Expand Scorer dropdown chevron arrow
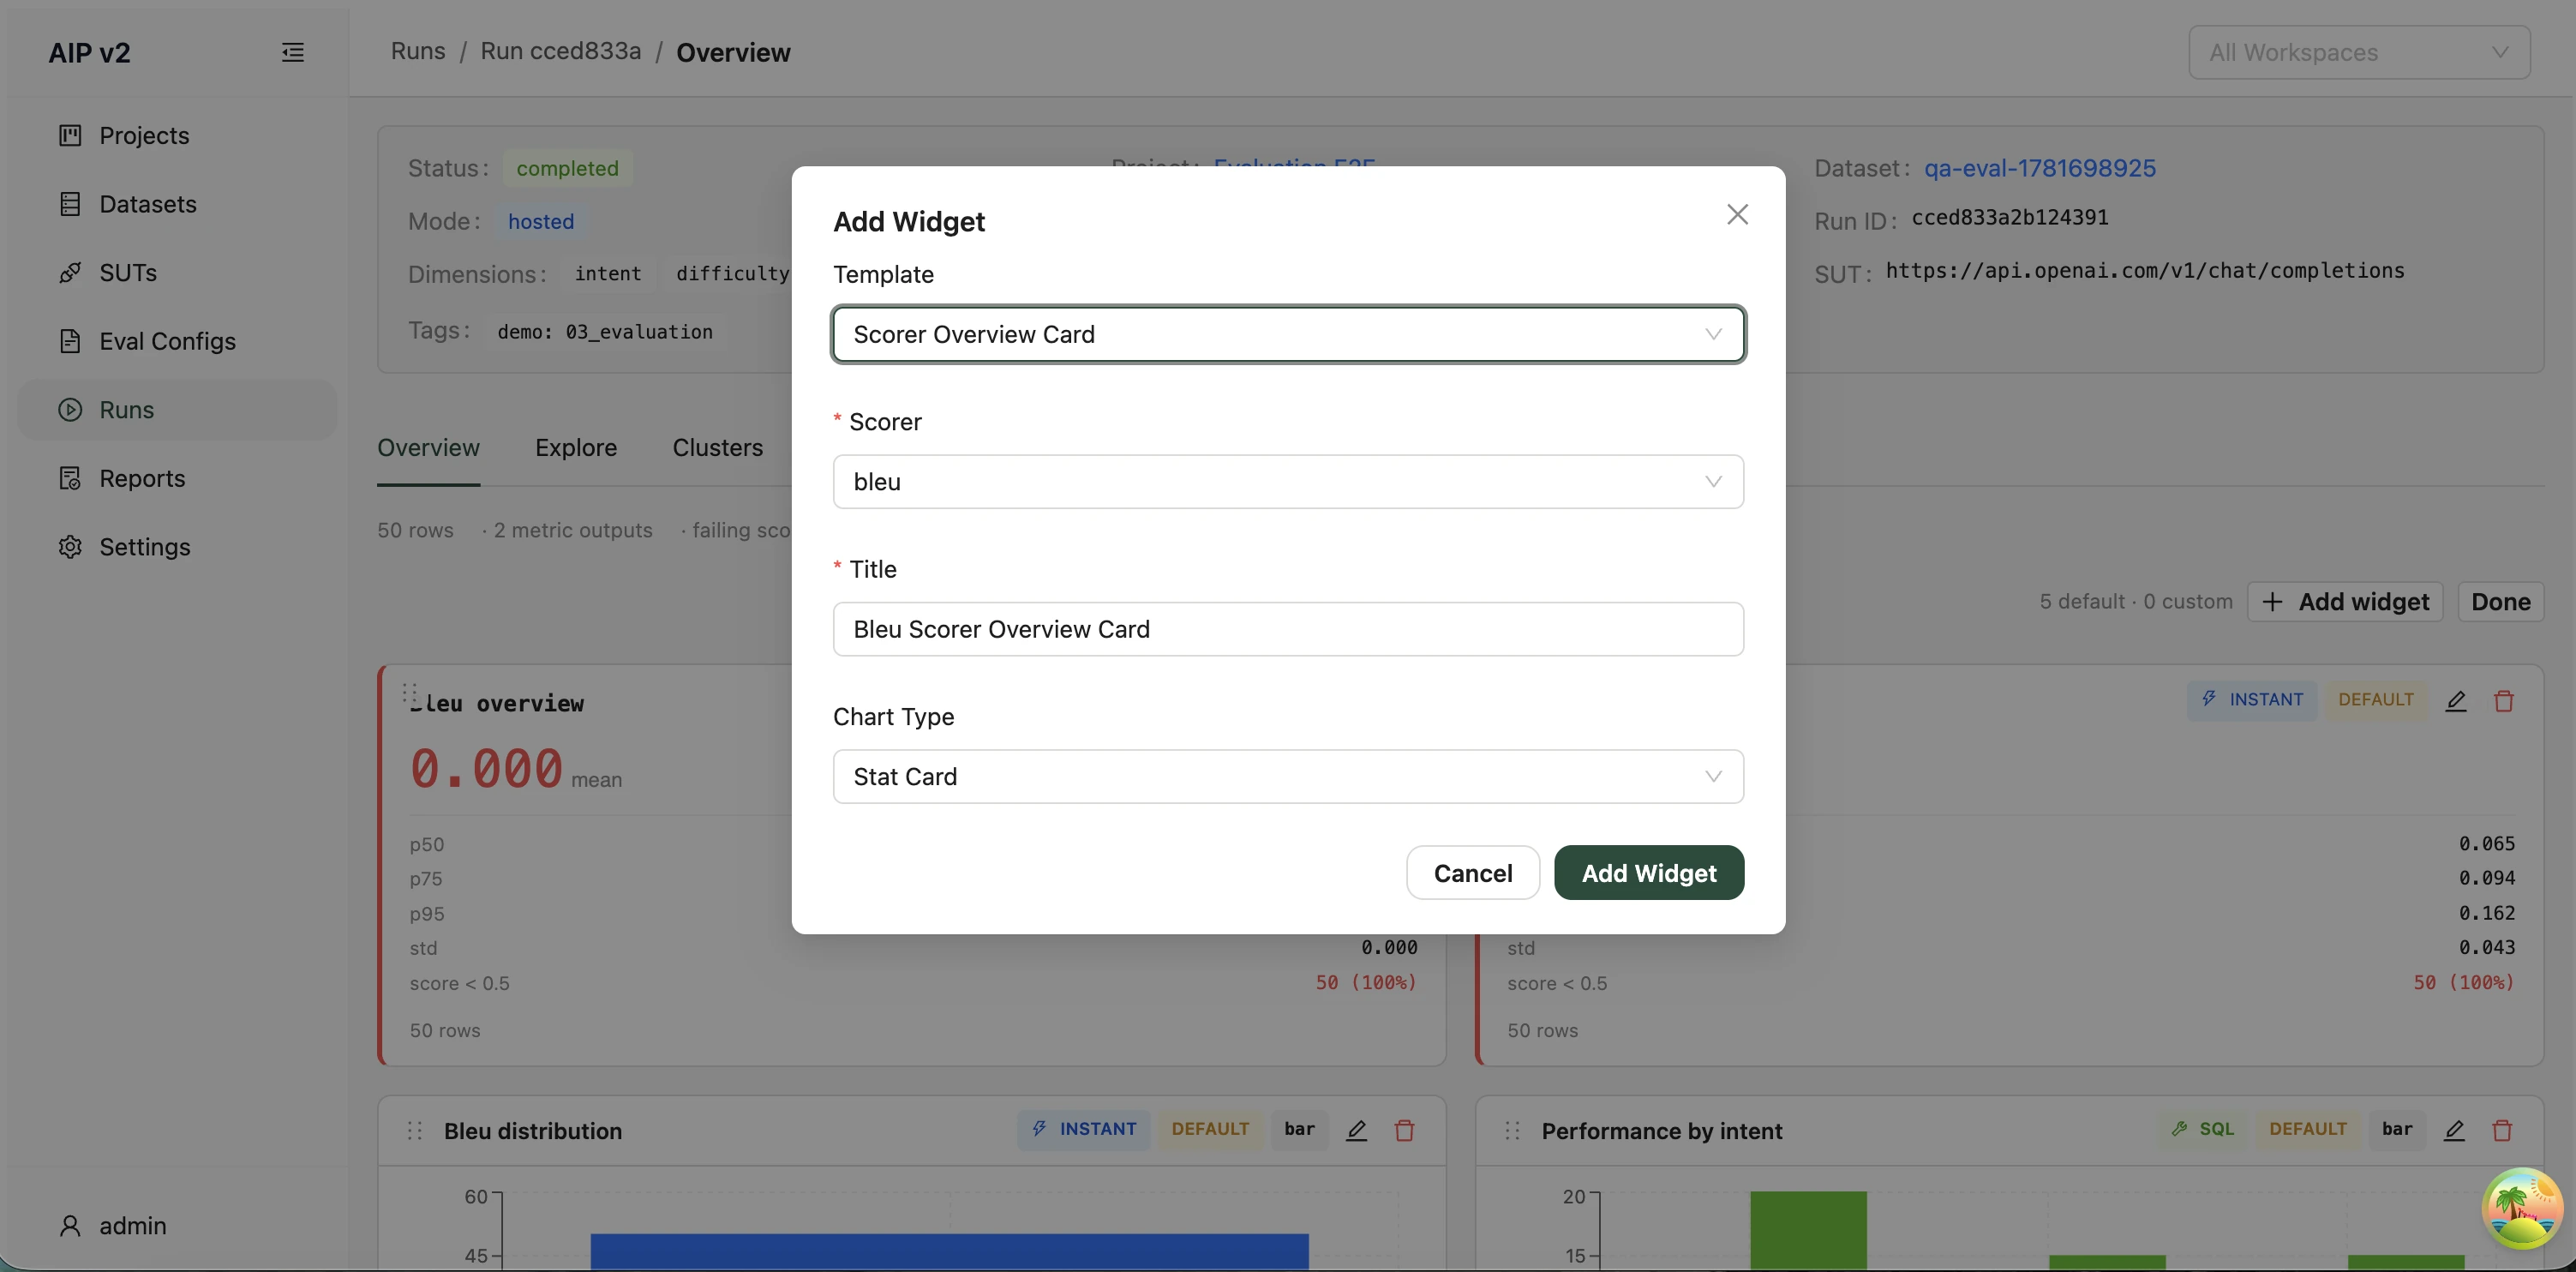Image resolution: width=2576 pixels, height=1272 pixels. pos(1713,482)
